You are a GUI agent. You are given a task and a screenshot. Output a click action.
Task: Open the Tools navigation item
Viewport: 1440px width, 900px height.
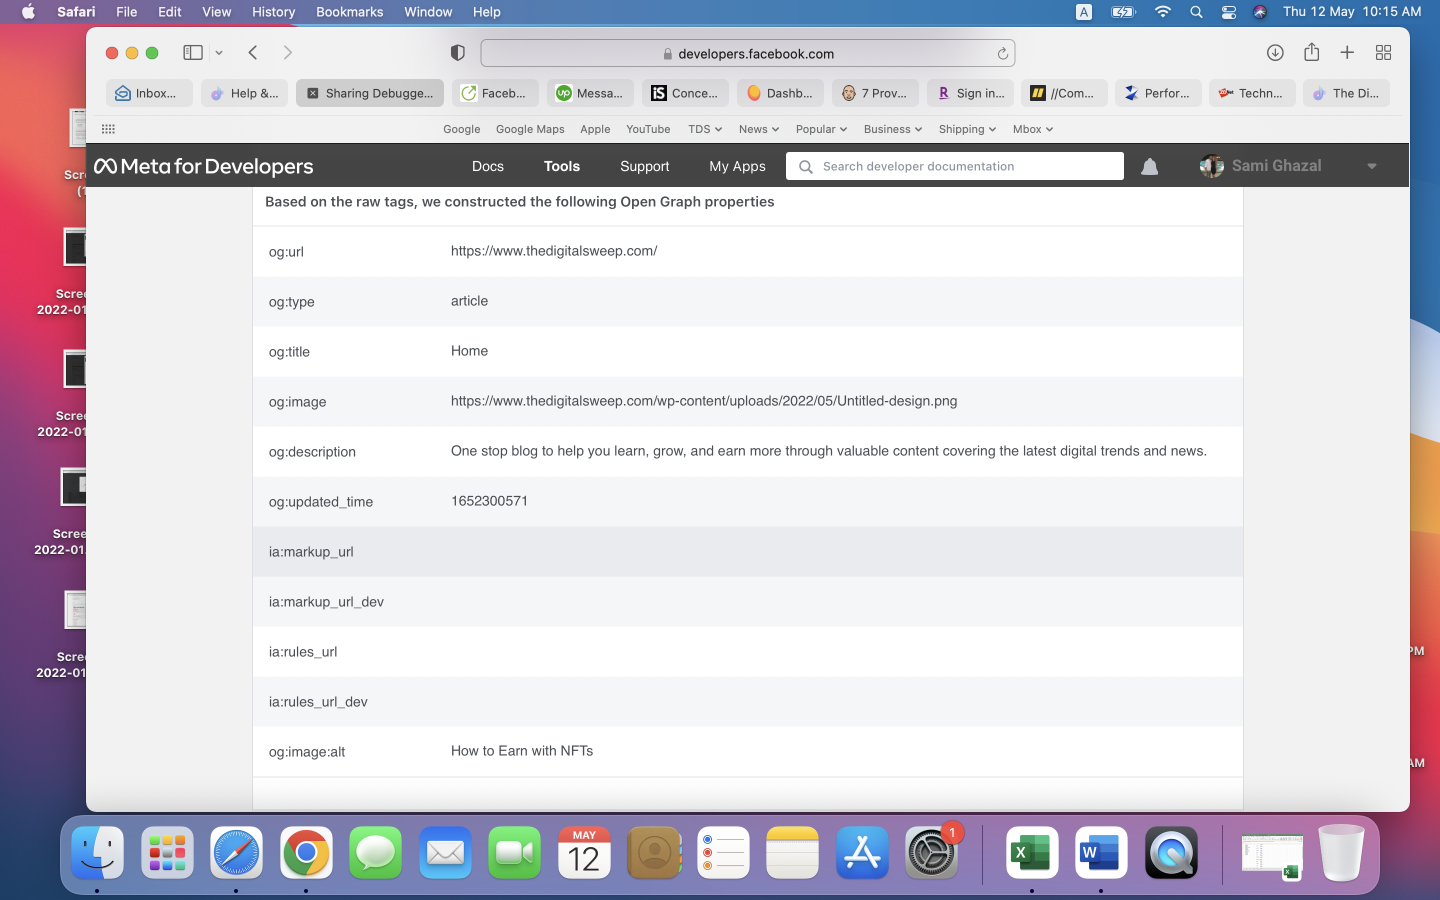pos(562,166)
